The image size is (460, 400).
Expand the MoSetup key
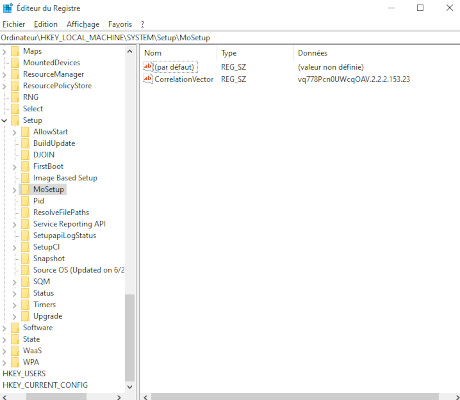[14, 190]
